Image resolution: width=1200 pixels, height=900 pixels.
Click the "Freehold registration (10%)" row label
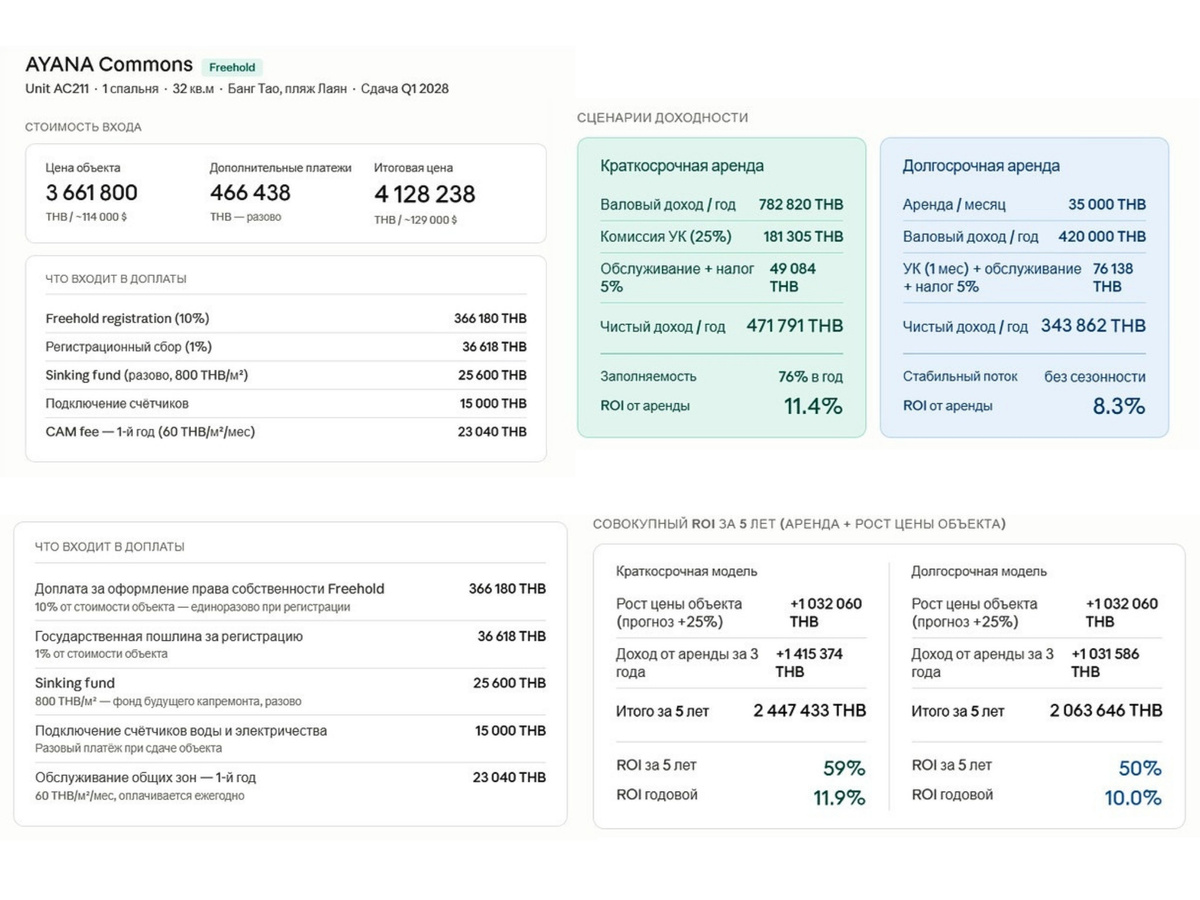127,318
